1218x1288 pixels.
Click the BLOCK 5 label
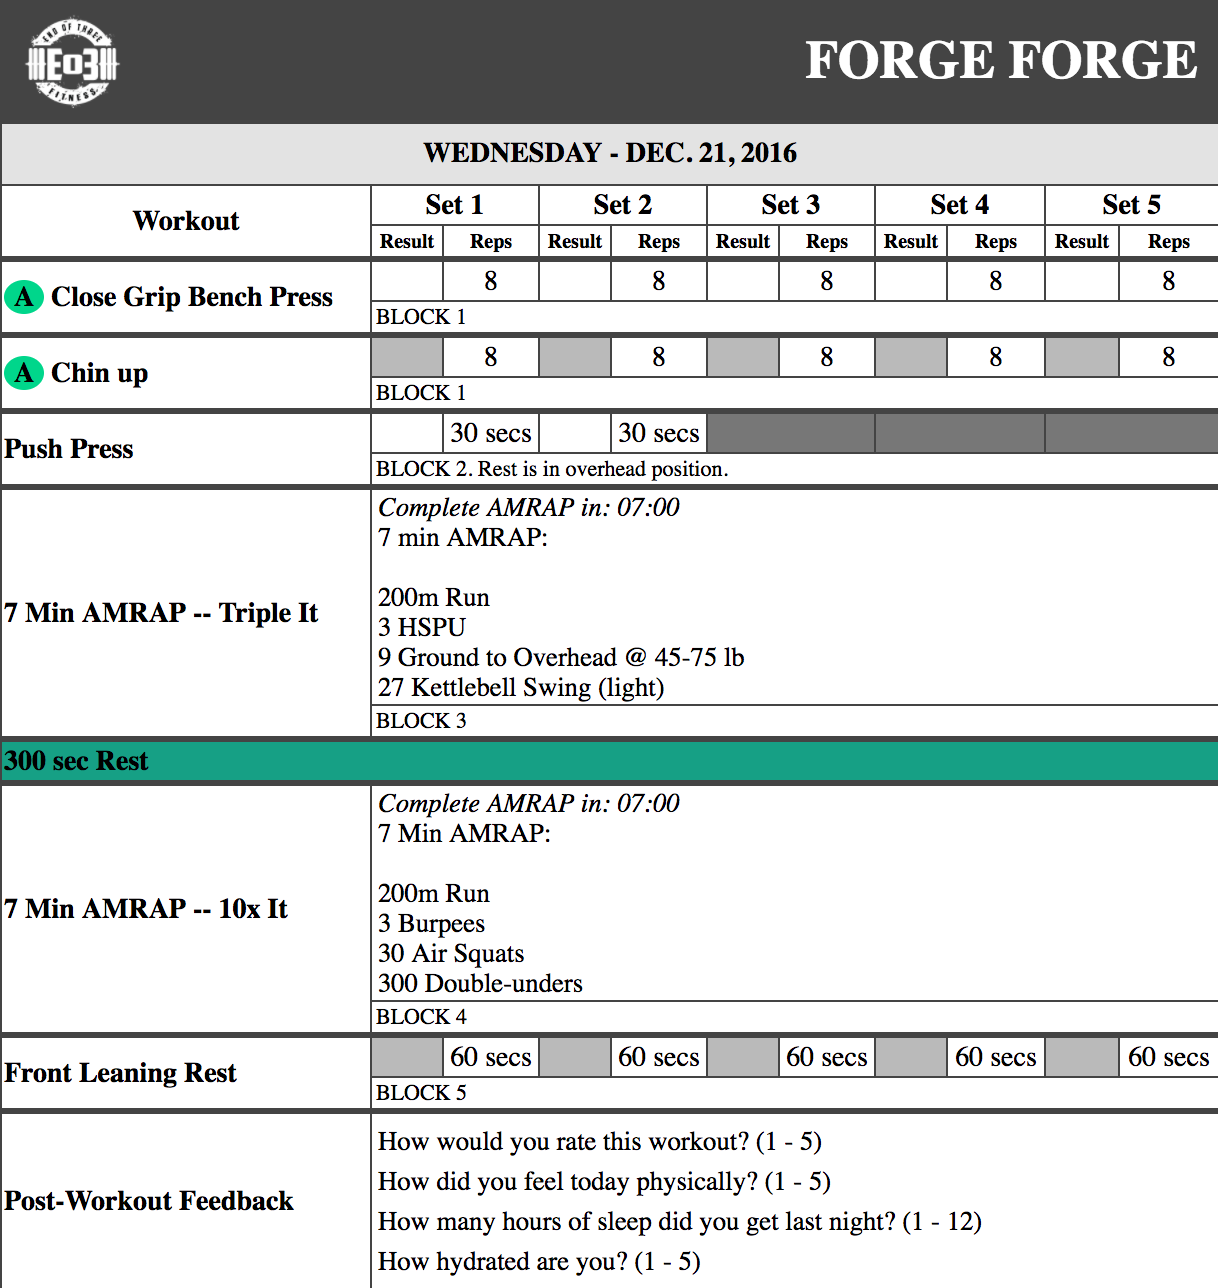pos(421,1093)
